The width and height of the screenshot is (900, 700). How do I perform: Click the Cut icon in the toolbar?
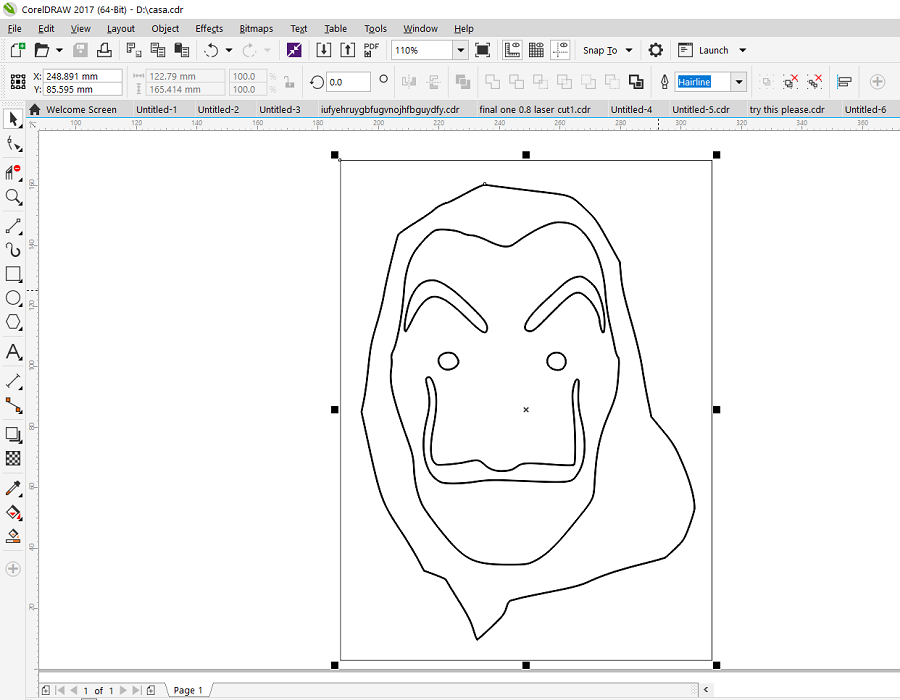click(134, 50)
